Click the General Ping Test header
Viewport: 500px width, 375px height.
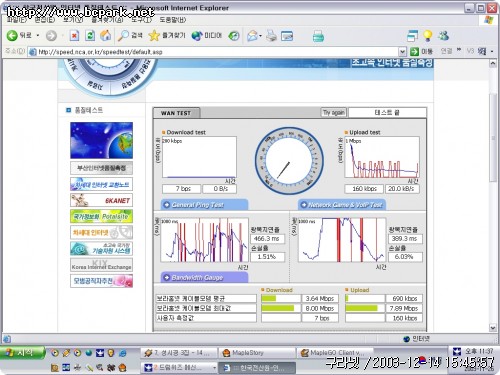point(204,205)
